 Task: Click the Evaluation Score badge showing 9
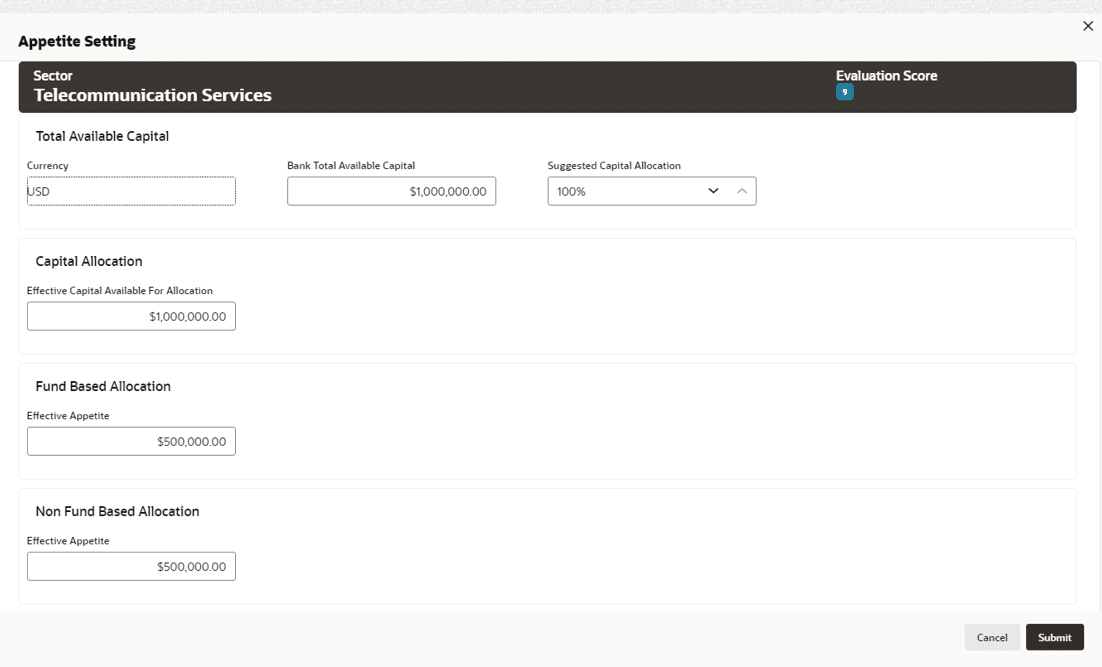pos(845,92)
